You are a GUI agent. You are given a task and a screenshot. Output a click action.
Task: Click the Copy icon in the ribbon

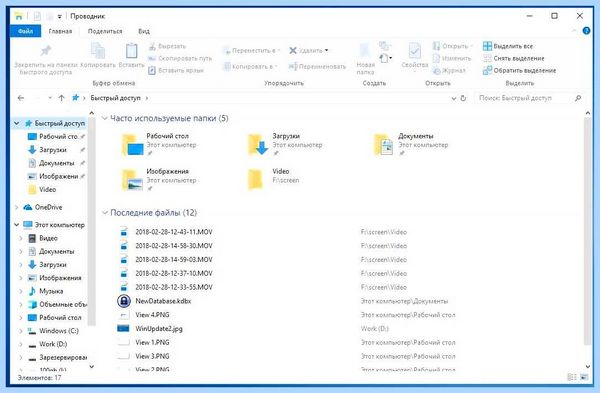coord(98,51)
